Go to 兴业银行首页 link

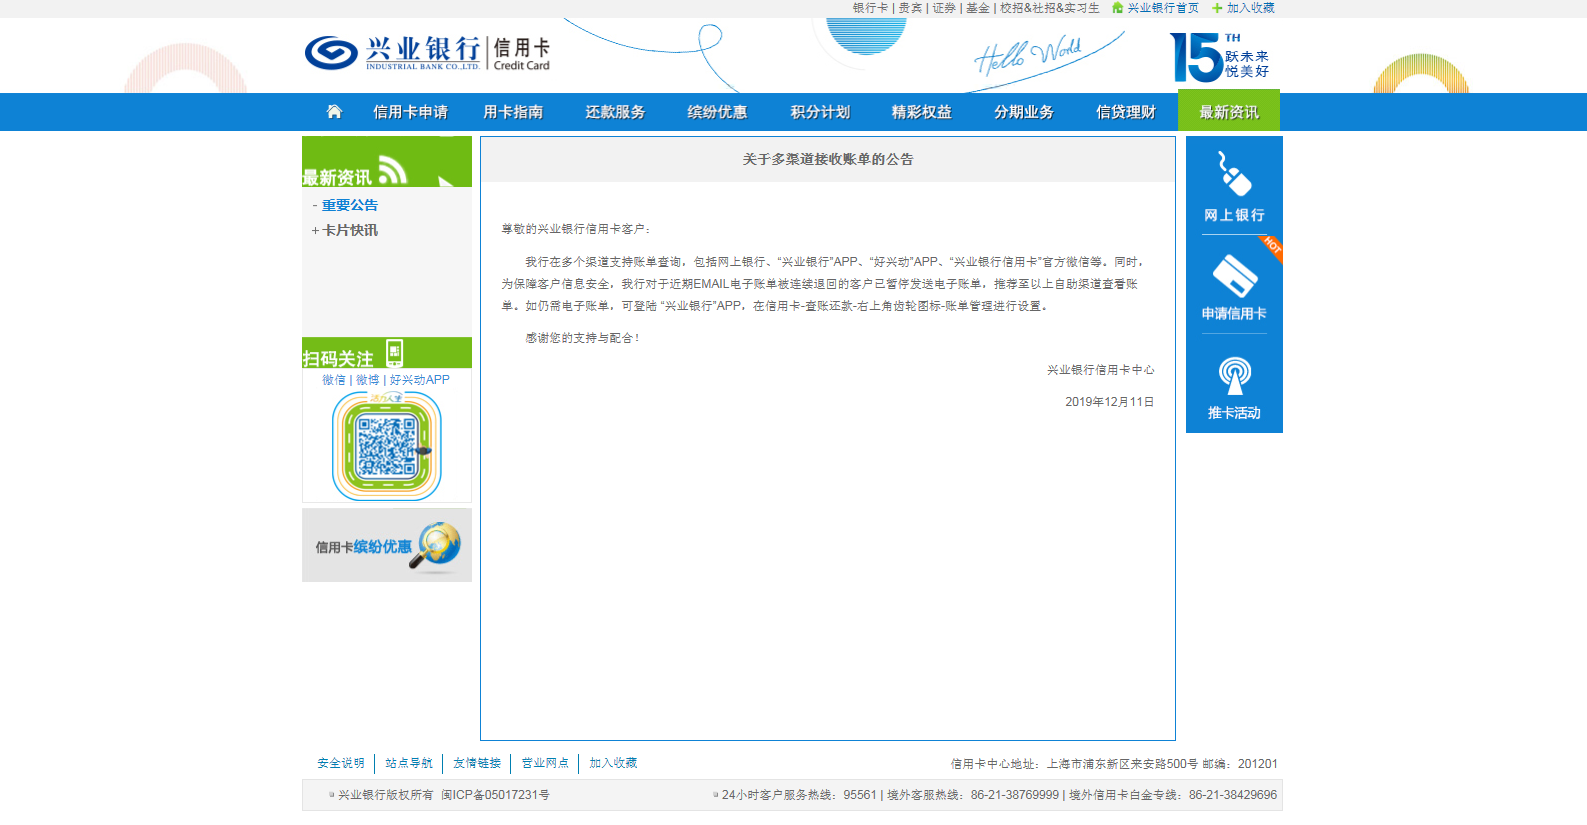1163,8
